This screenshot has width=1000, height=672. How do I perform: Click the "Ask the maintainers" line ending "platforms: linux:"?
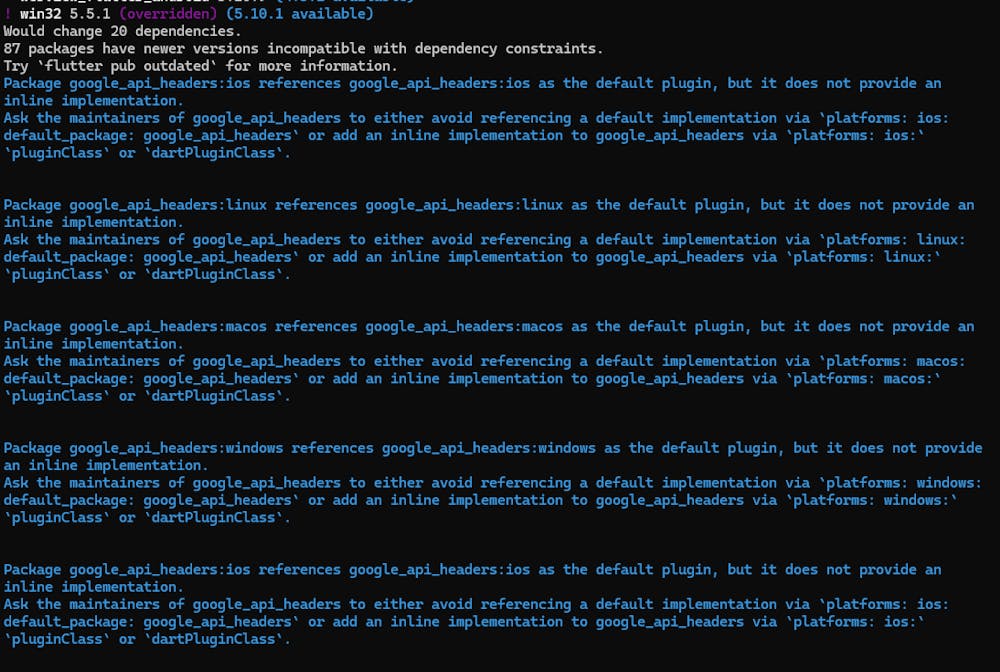click(x=485, y=240)
